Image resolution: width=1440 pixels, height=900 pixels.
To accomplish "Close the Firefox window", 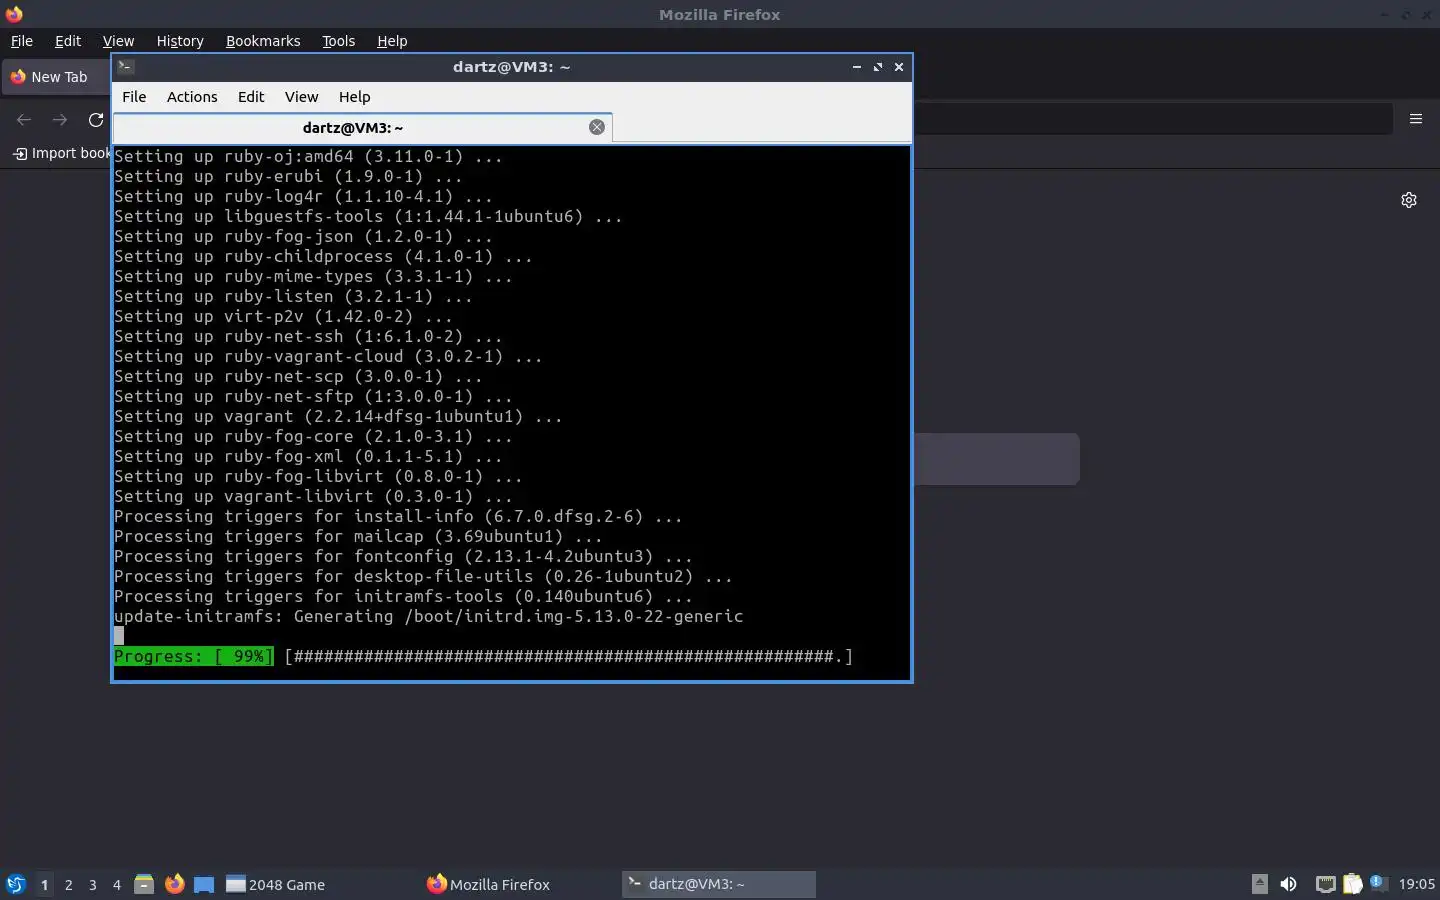I will [x=1427, y=15].
